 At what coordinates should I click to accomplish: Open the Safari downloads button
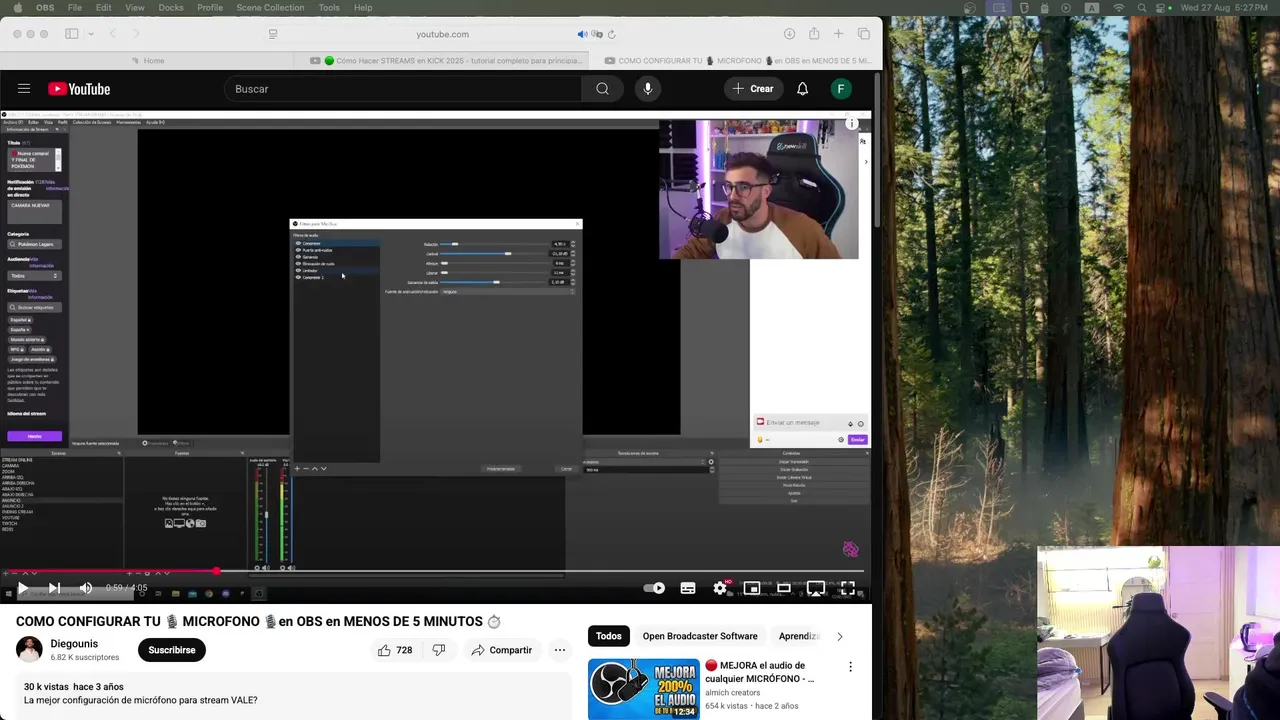point(789,34)
